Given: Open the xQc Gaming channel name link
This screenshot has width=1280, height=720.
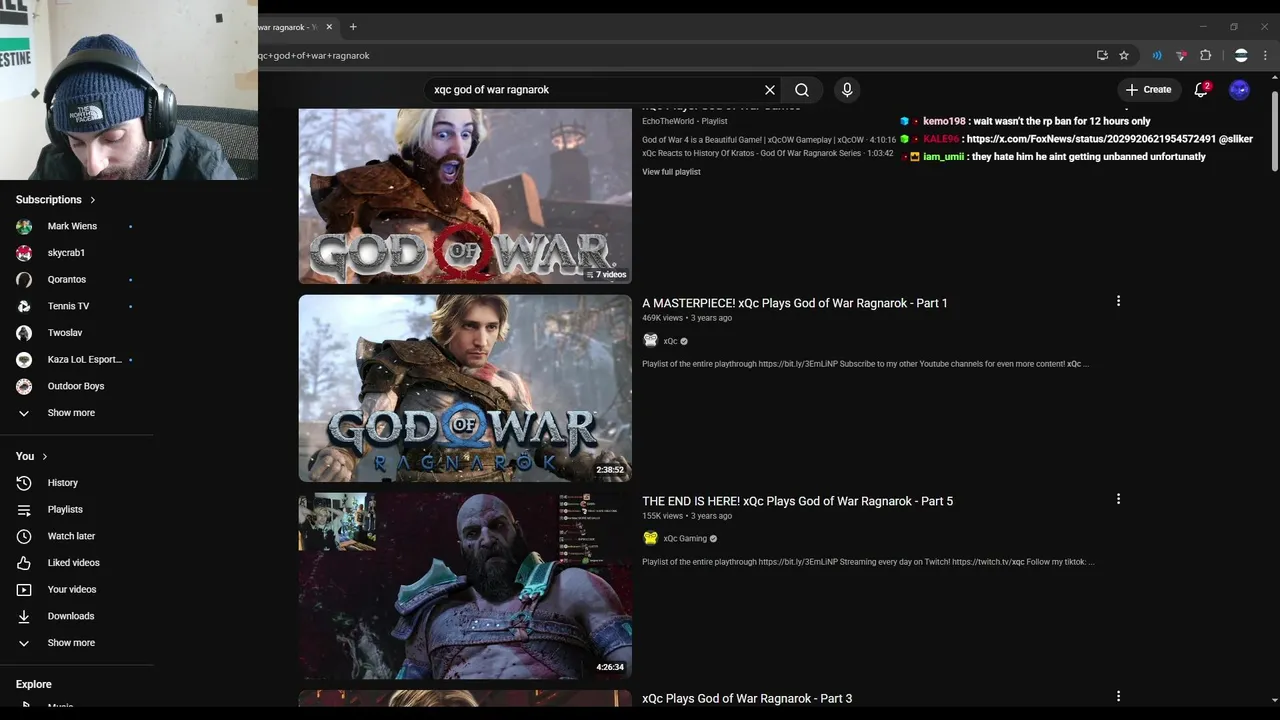Looking at the screenshot, I should pyautogui.click(x=685, y=538).
